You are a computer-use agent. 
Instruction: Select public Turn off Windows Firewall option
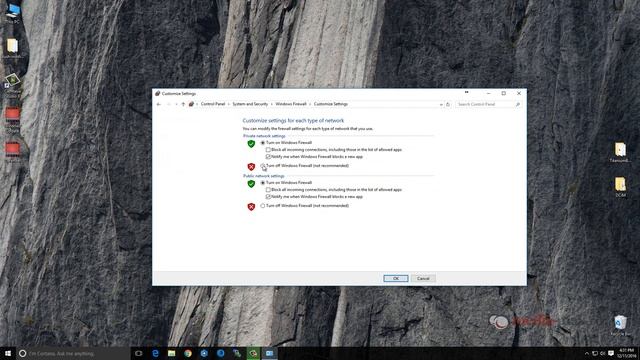coord(263,206)
